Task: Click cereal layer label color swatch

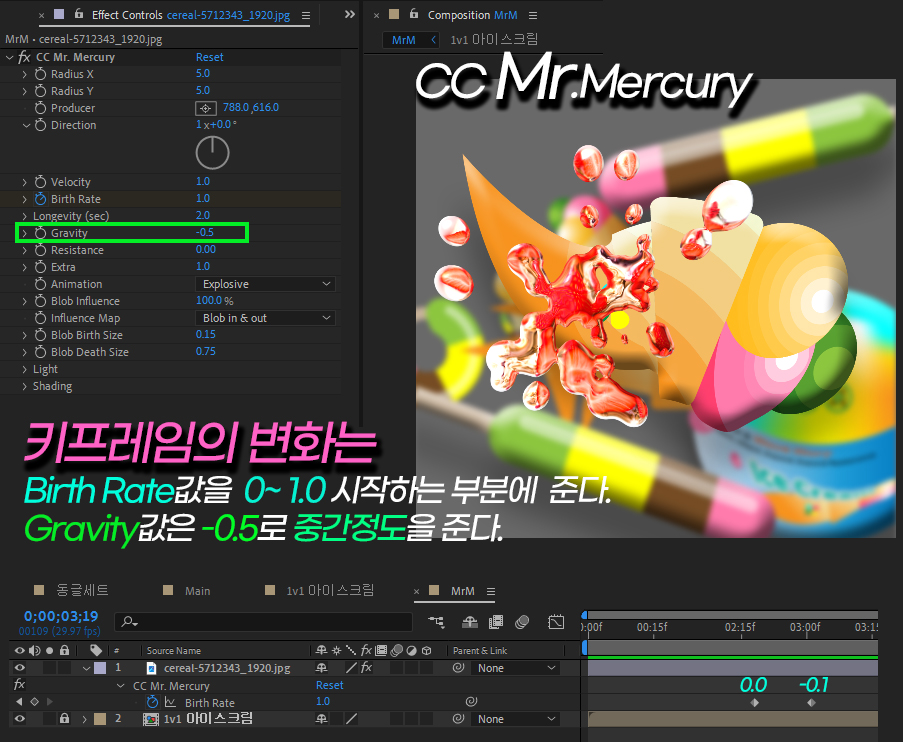Action: pos(100,668)
